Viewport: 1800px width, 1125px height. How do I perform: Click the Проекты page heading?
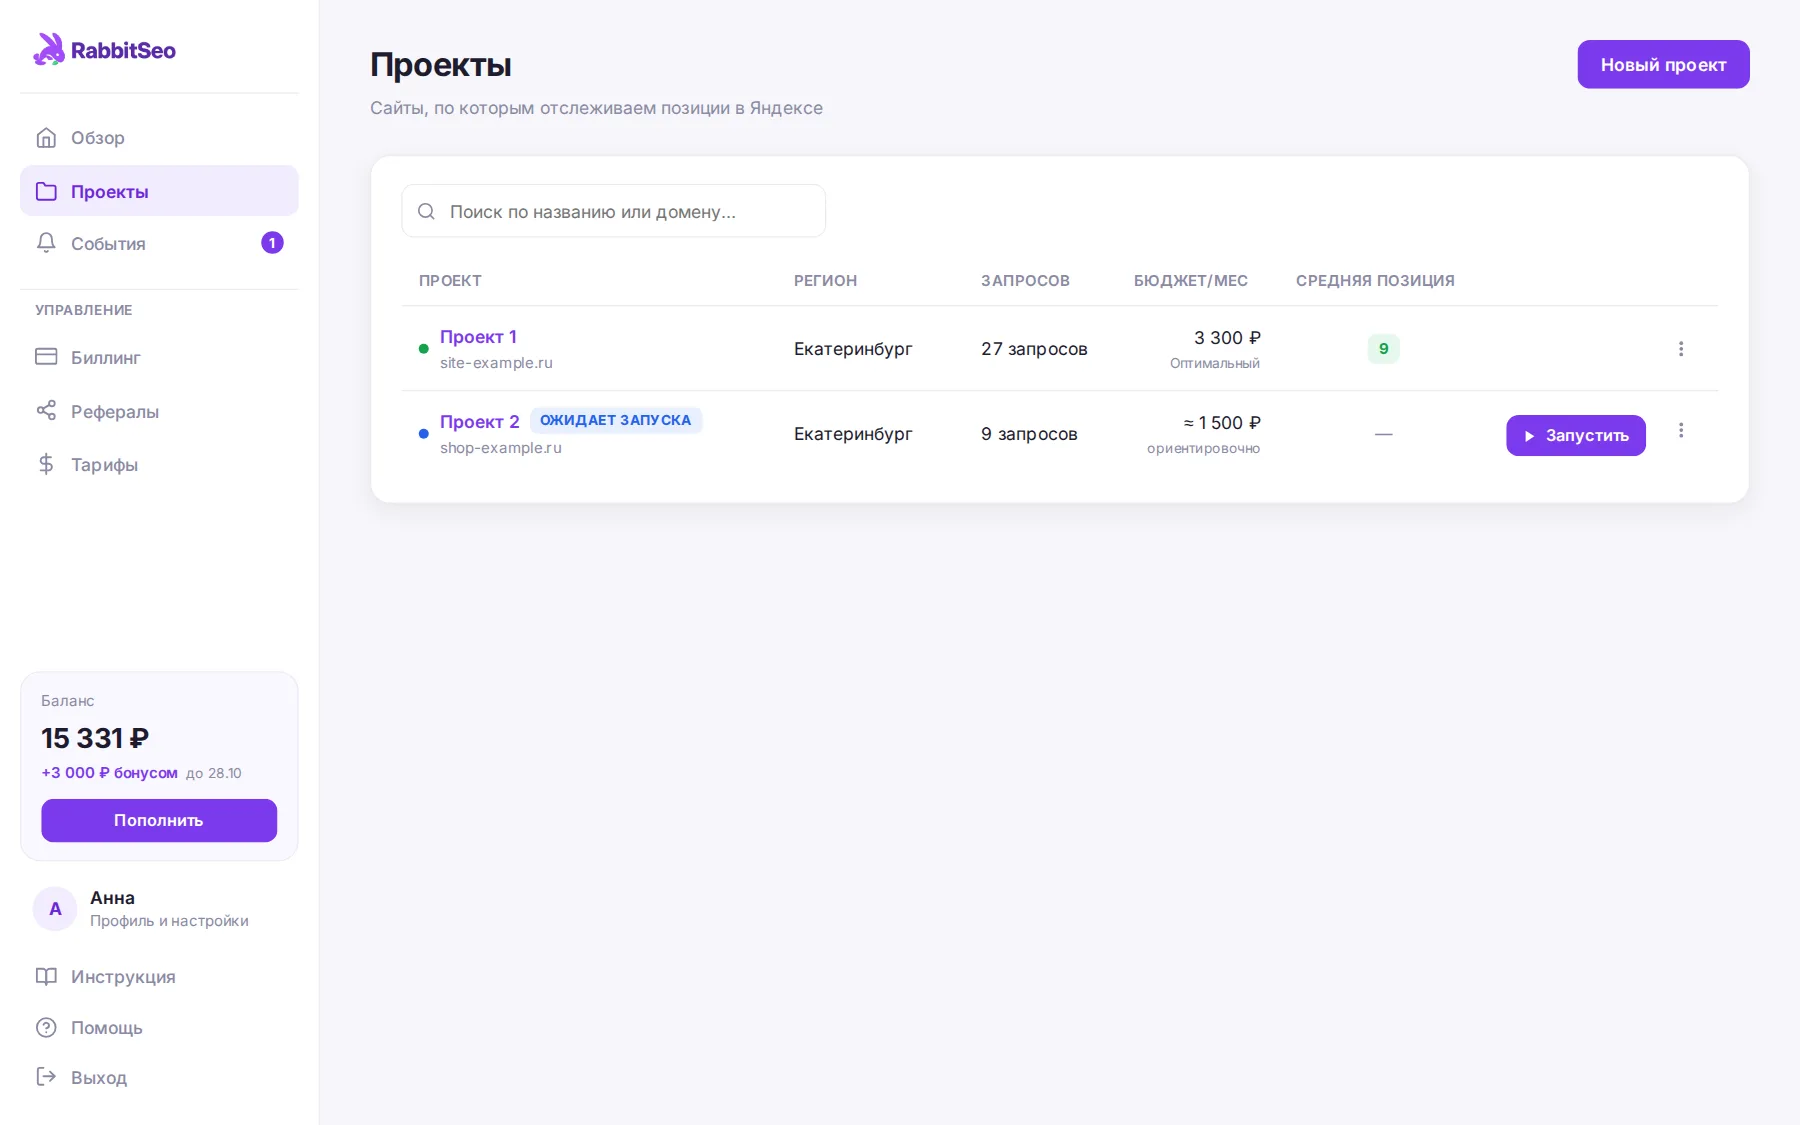(441, 65)
